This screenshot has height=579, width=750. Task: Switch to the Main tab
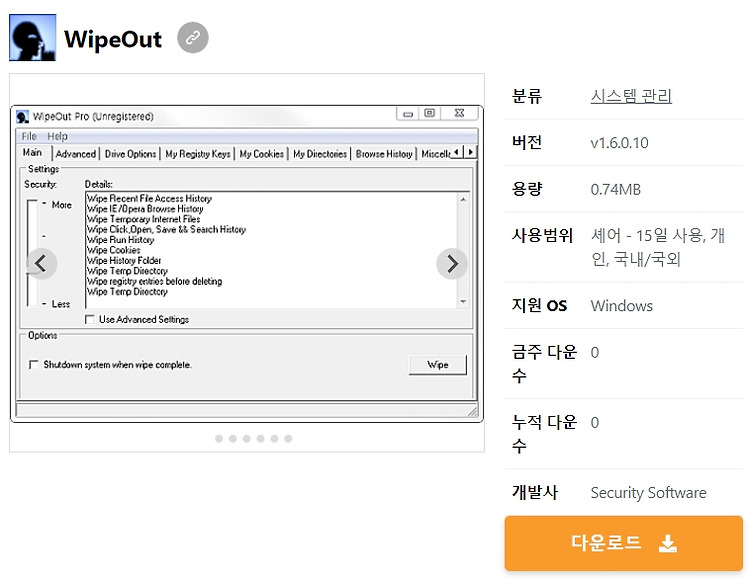32,153
